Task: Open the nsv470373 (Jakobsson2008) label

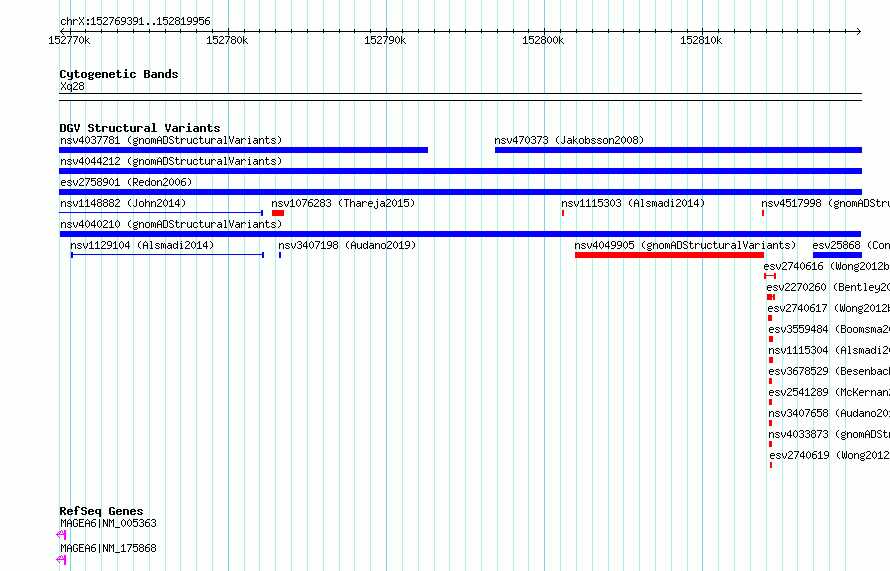Action: pos(569,140)
